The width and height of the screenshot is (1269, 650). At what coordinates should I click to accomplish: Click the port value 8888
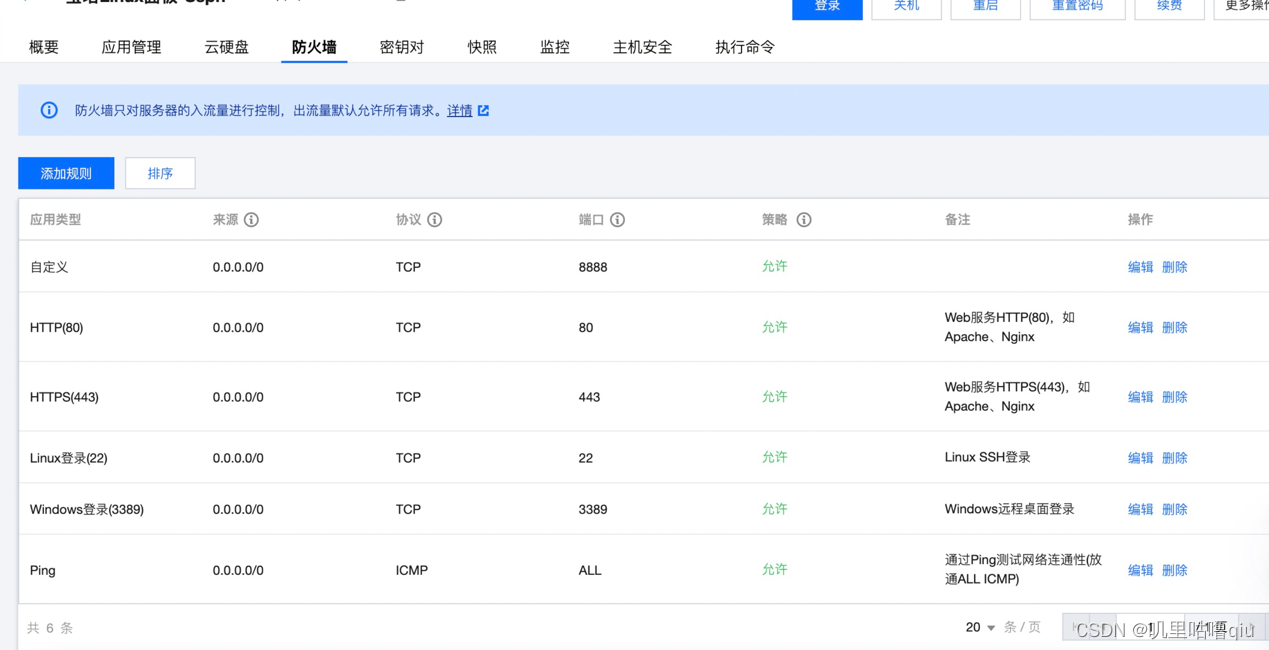[x=593, y=267]
